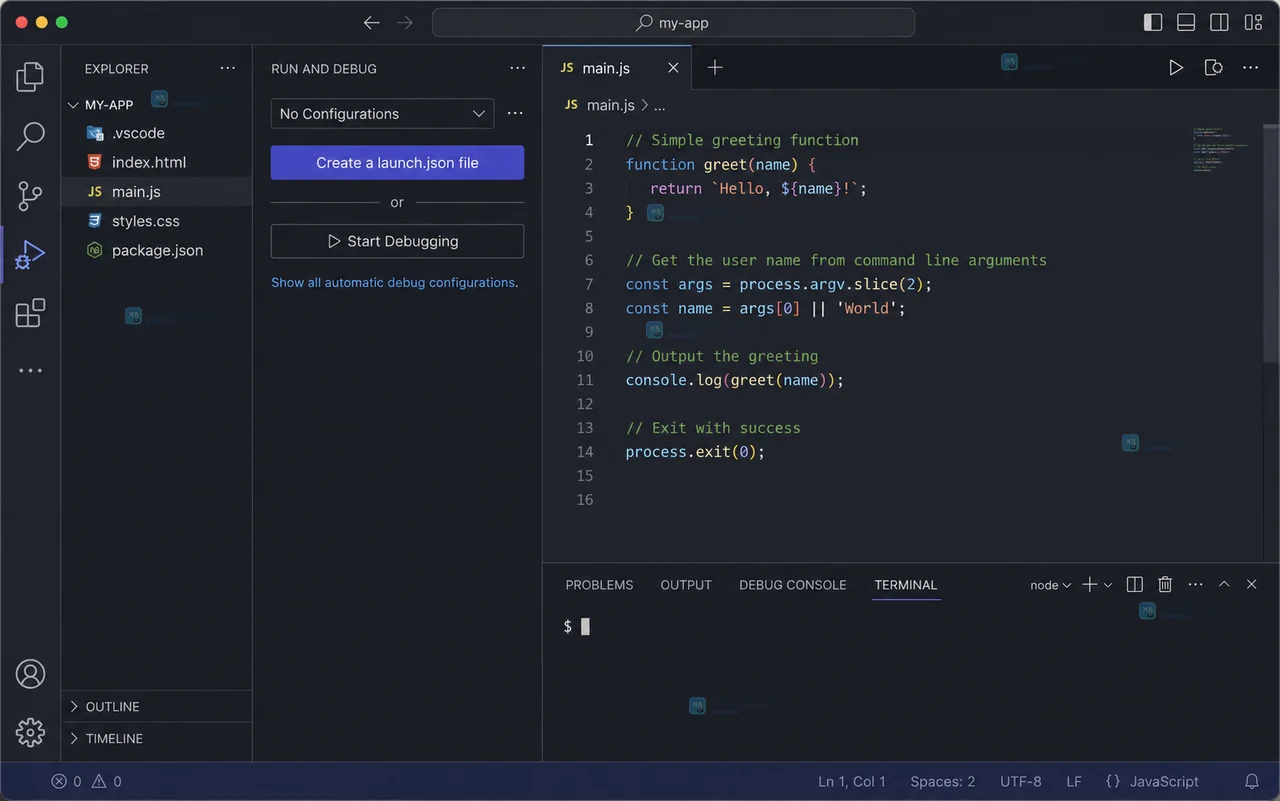1280x801 pixels.
Task: Click the my-app command center search box
Action: [673, 22]
